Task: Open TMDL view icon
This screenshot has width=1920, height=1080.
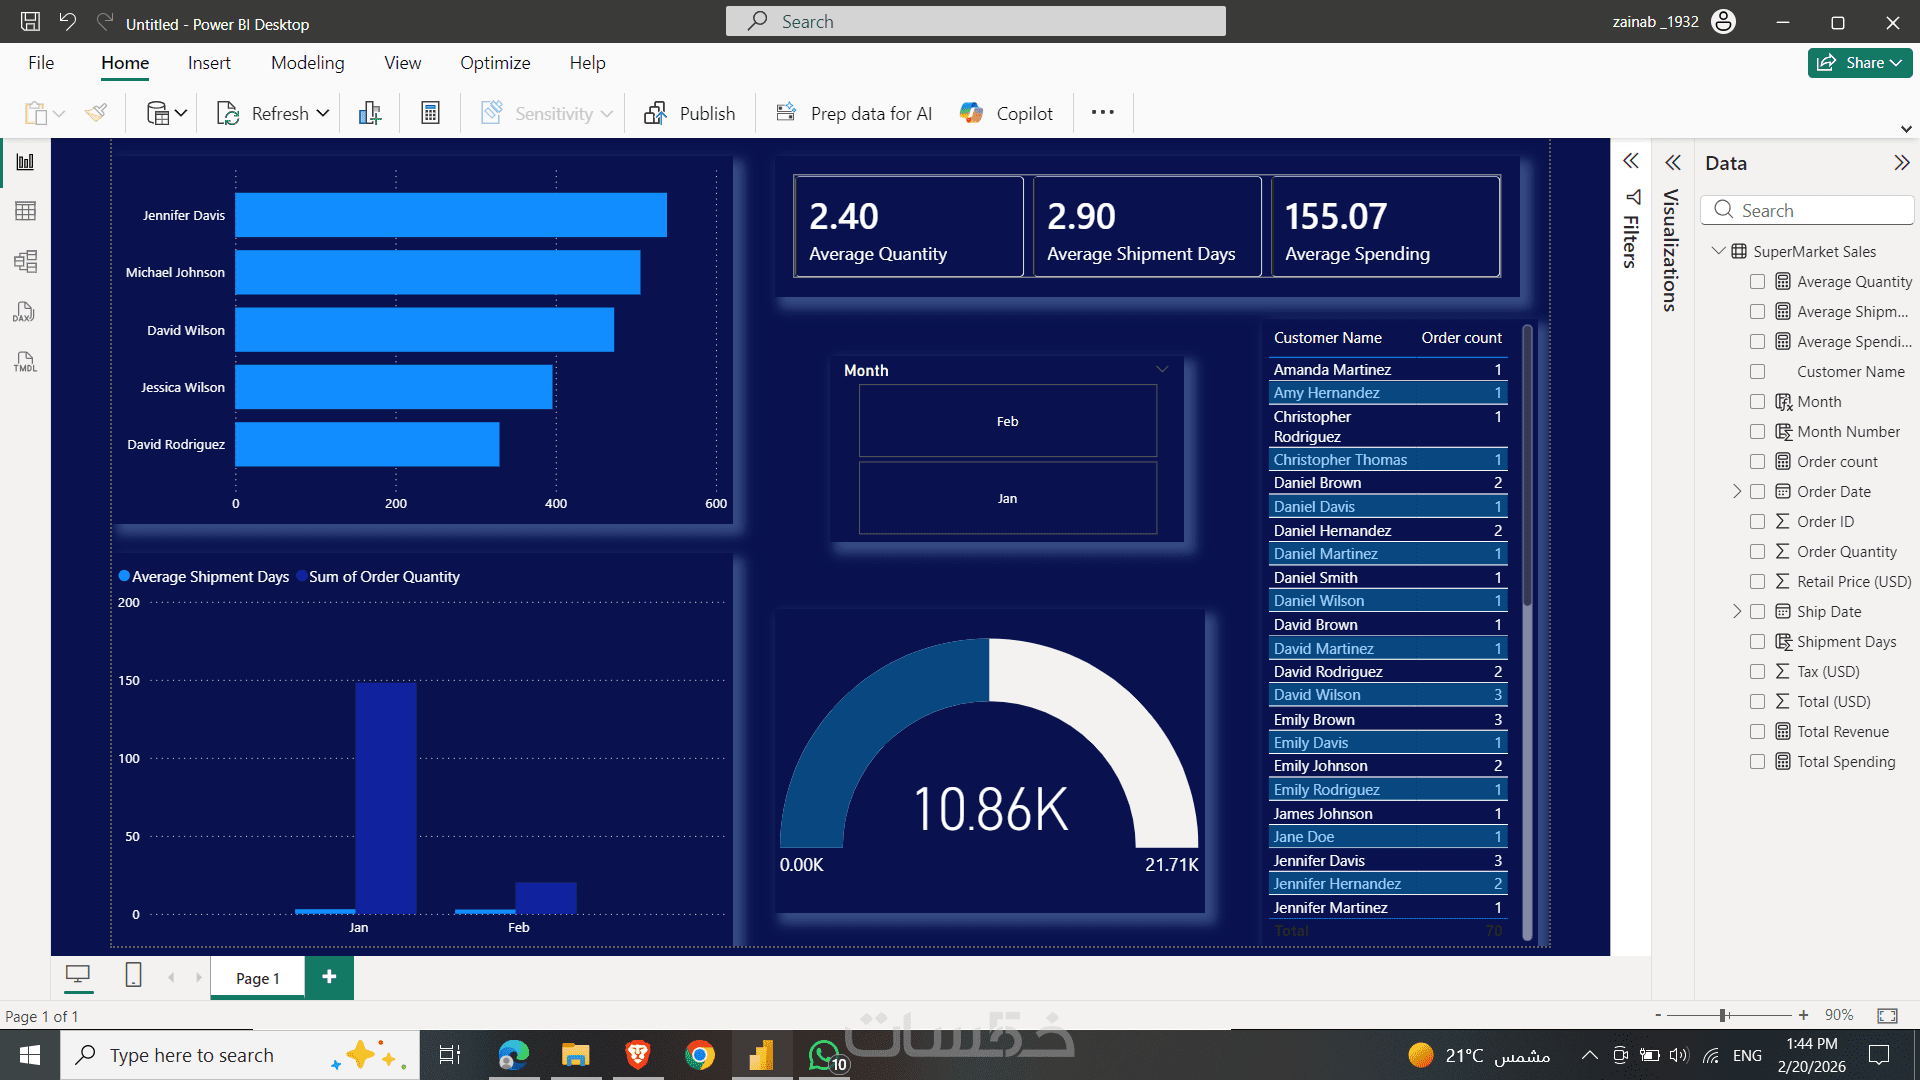Action: (x=25, y=362)
